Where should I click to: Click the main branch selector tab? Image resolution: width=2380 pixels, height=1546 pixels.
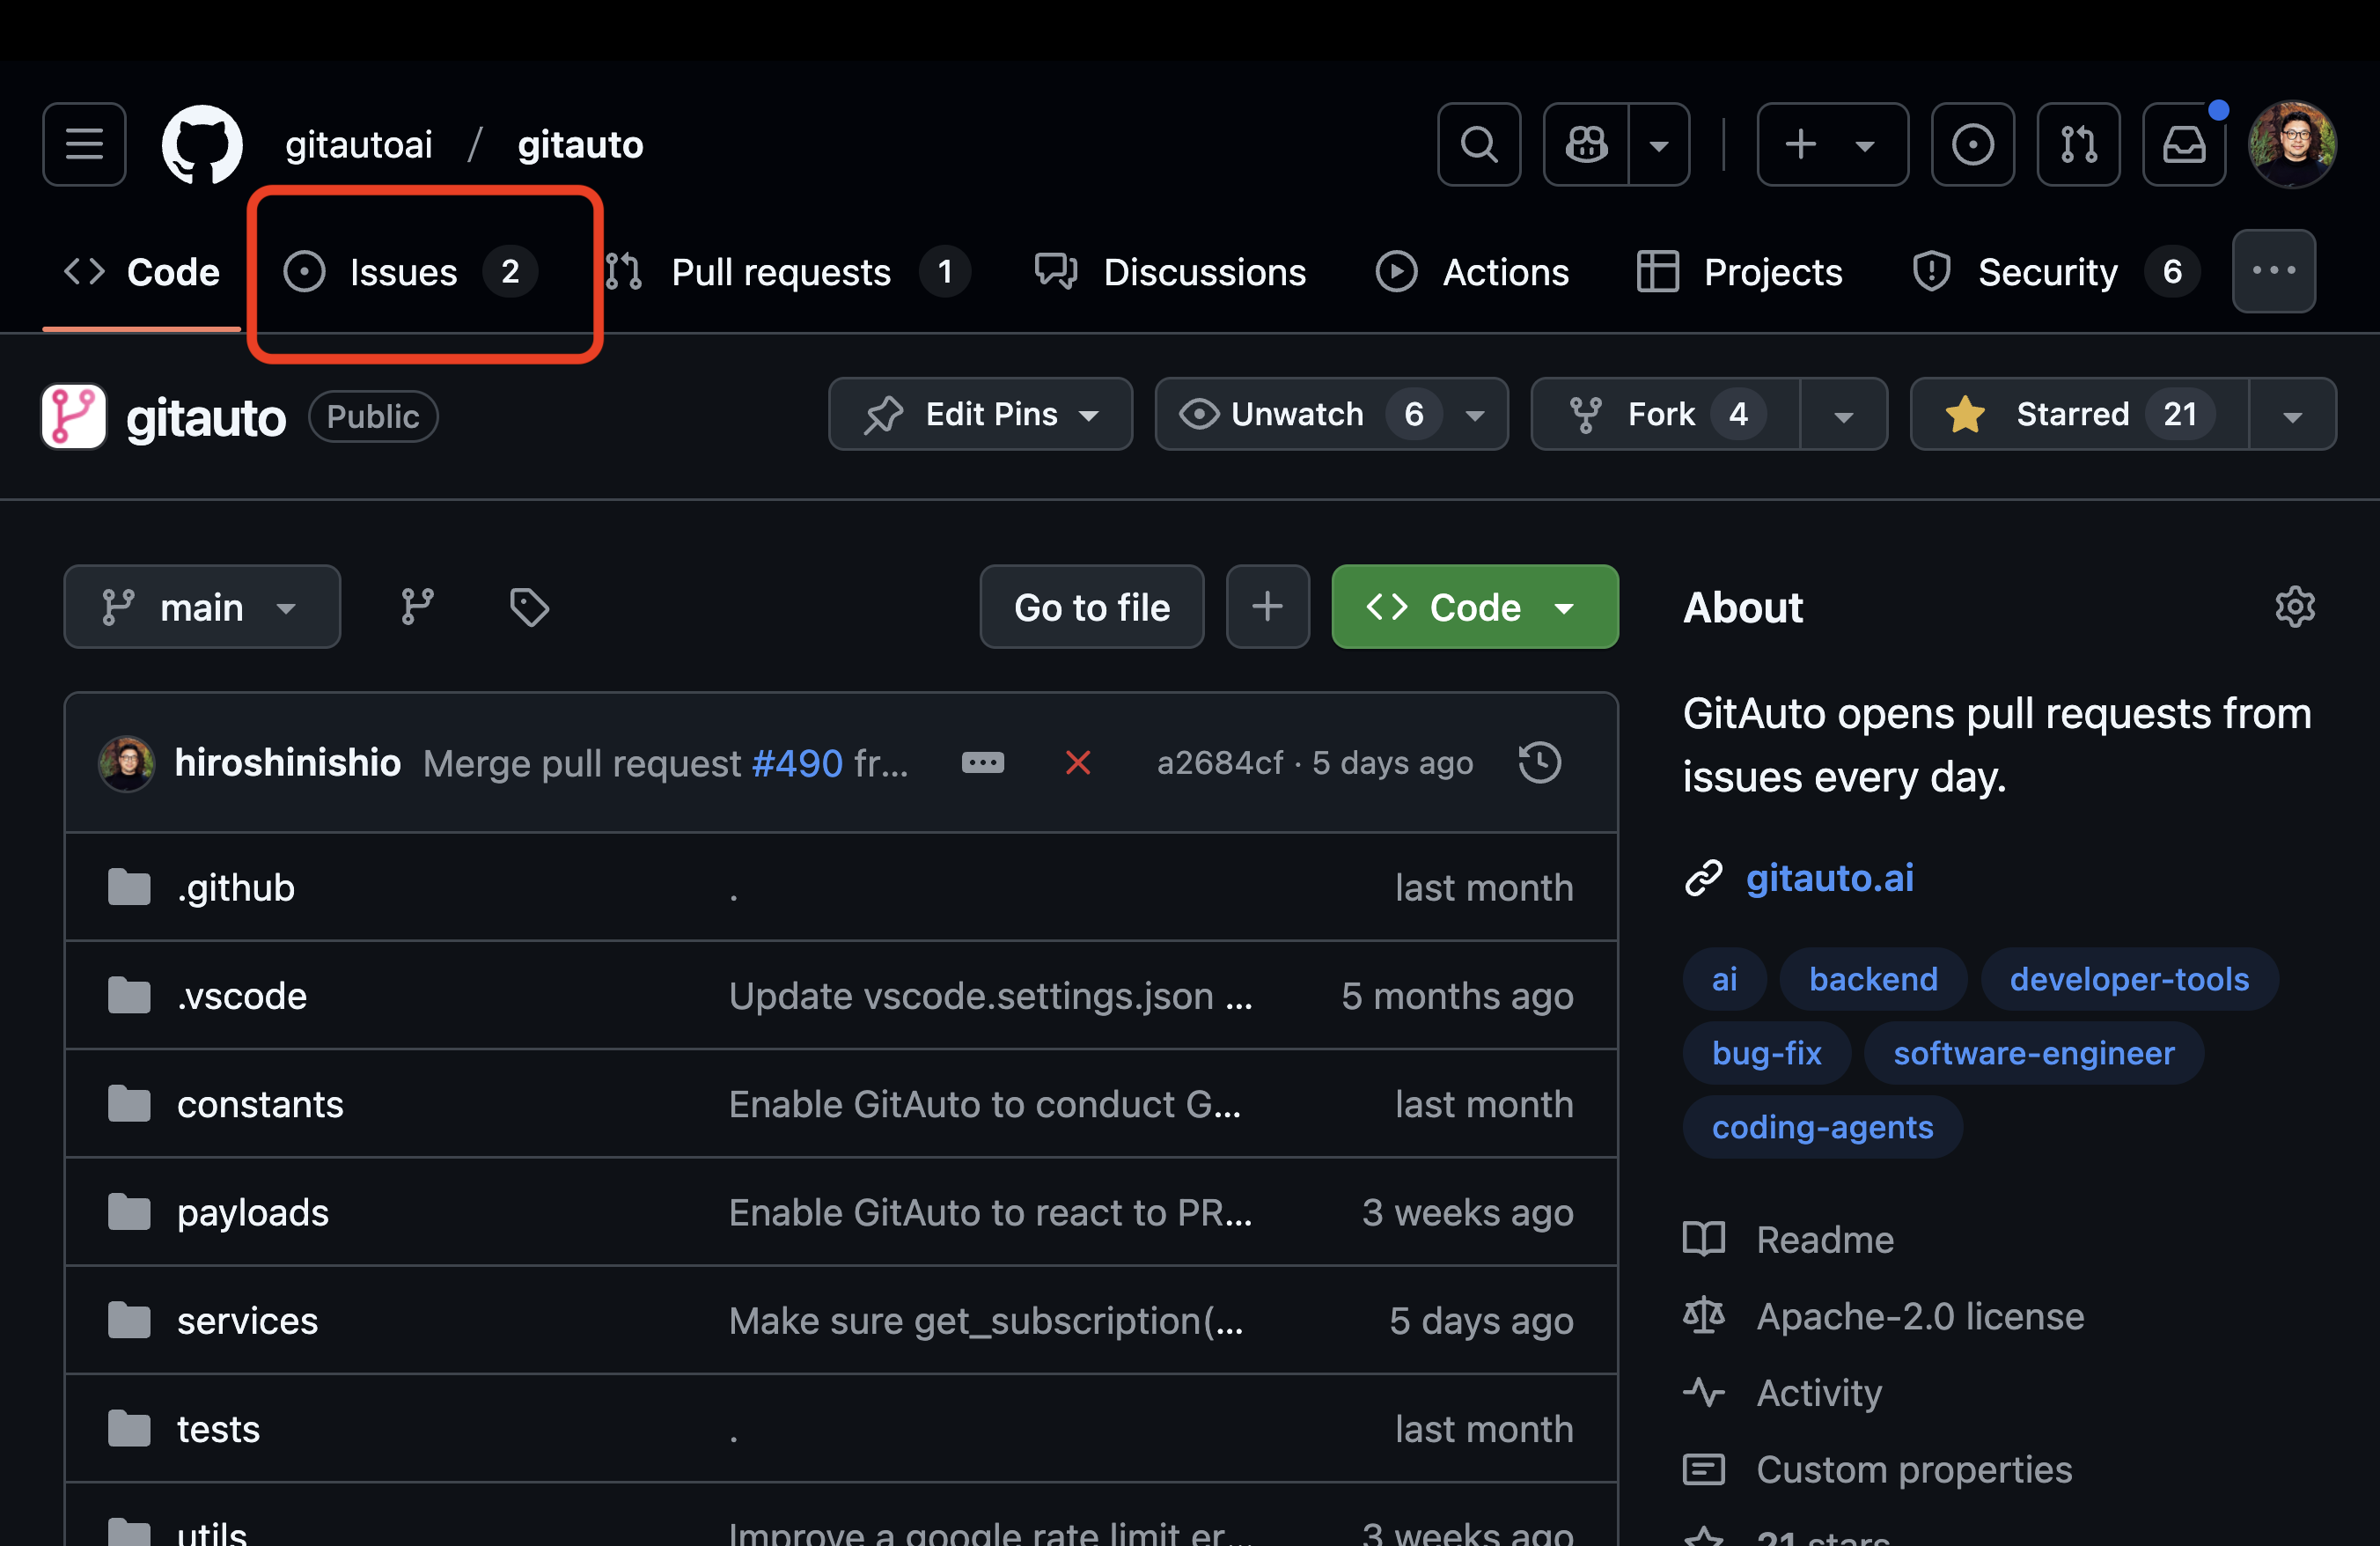198,607
